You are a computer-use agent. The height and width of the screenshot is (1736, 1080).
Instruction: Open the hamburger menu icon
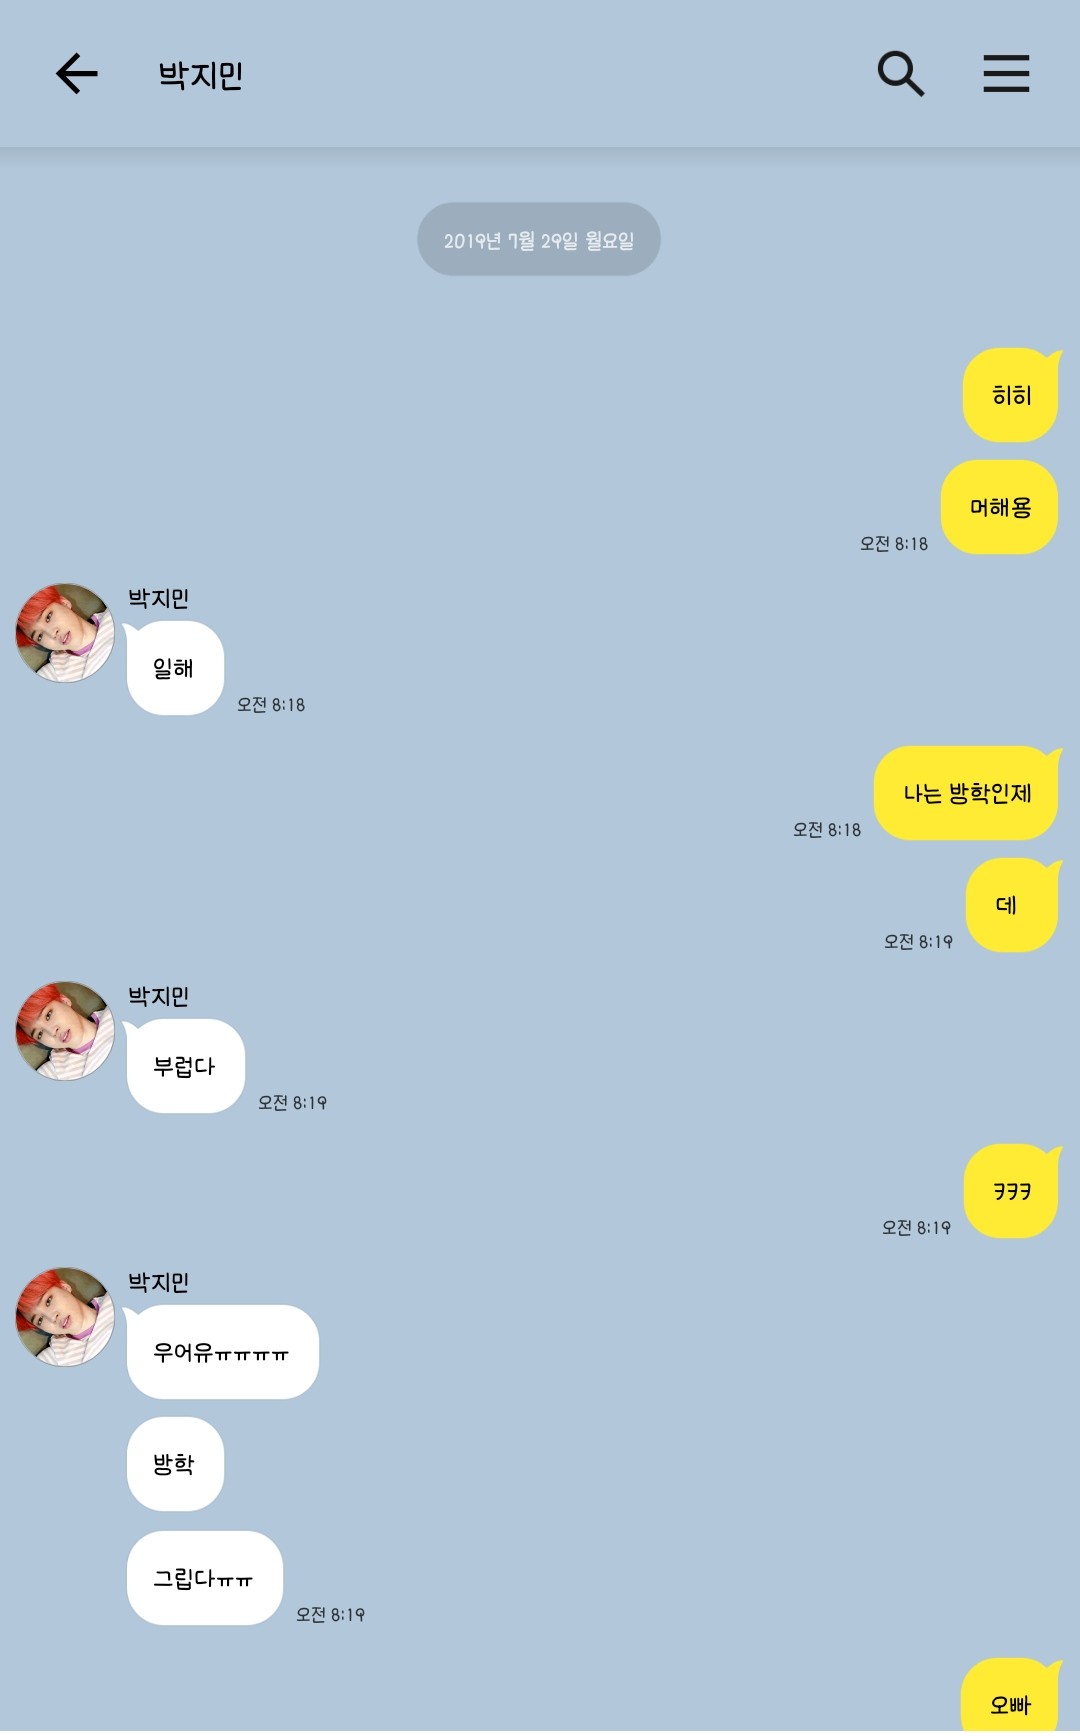coord(1006,74)
